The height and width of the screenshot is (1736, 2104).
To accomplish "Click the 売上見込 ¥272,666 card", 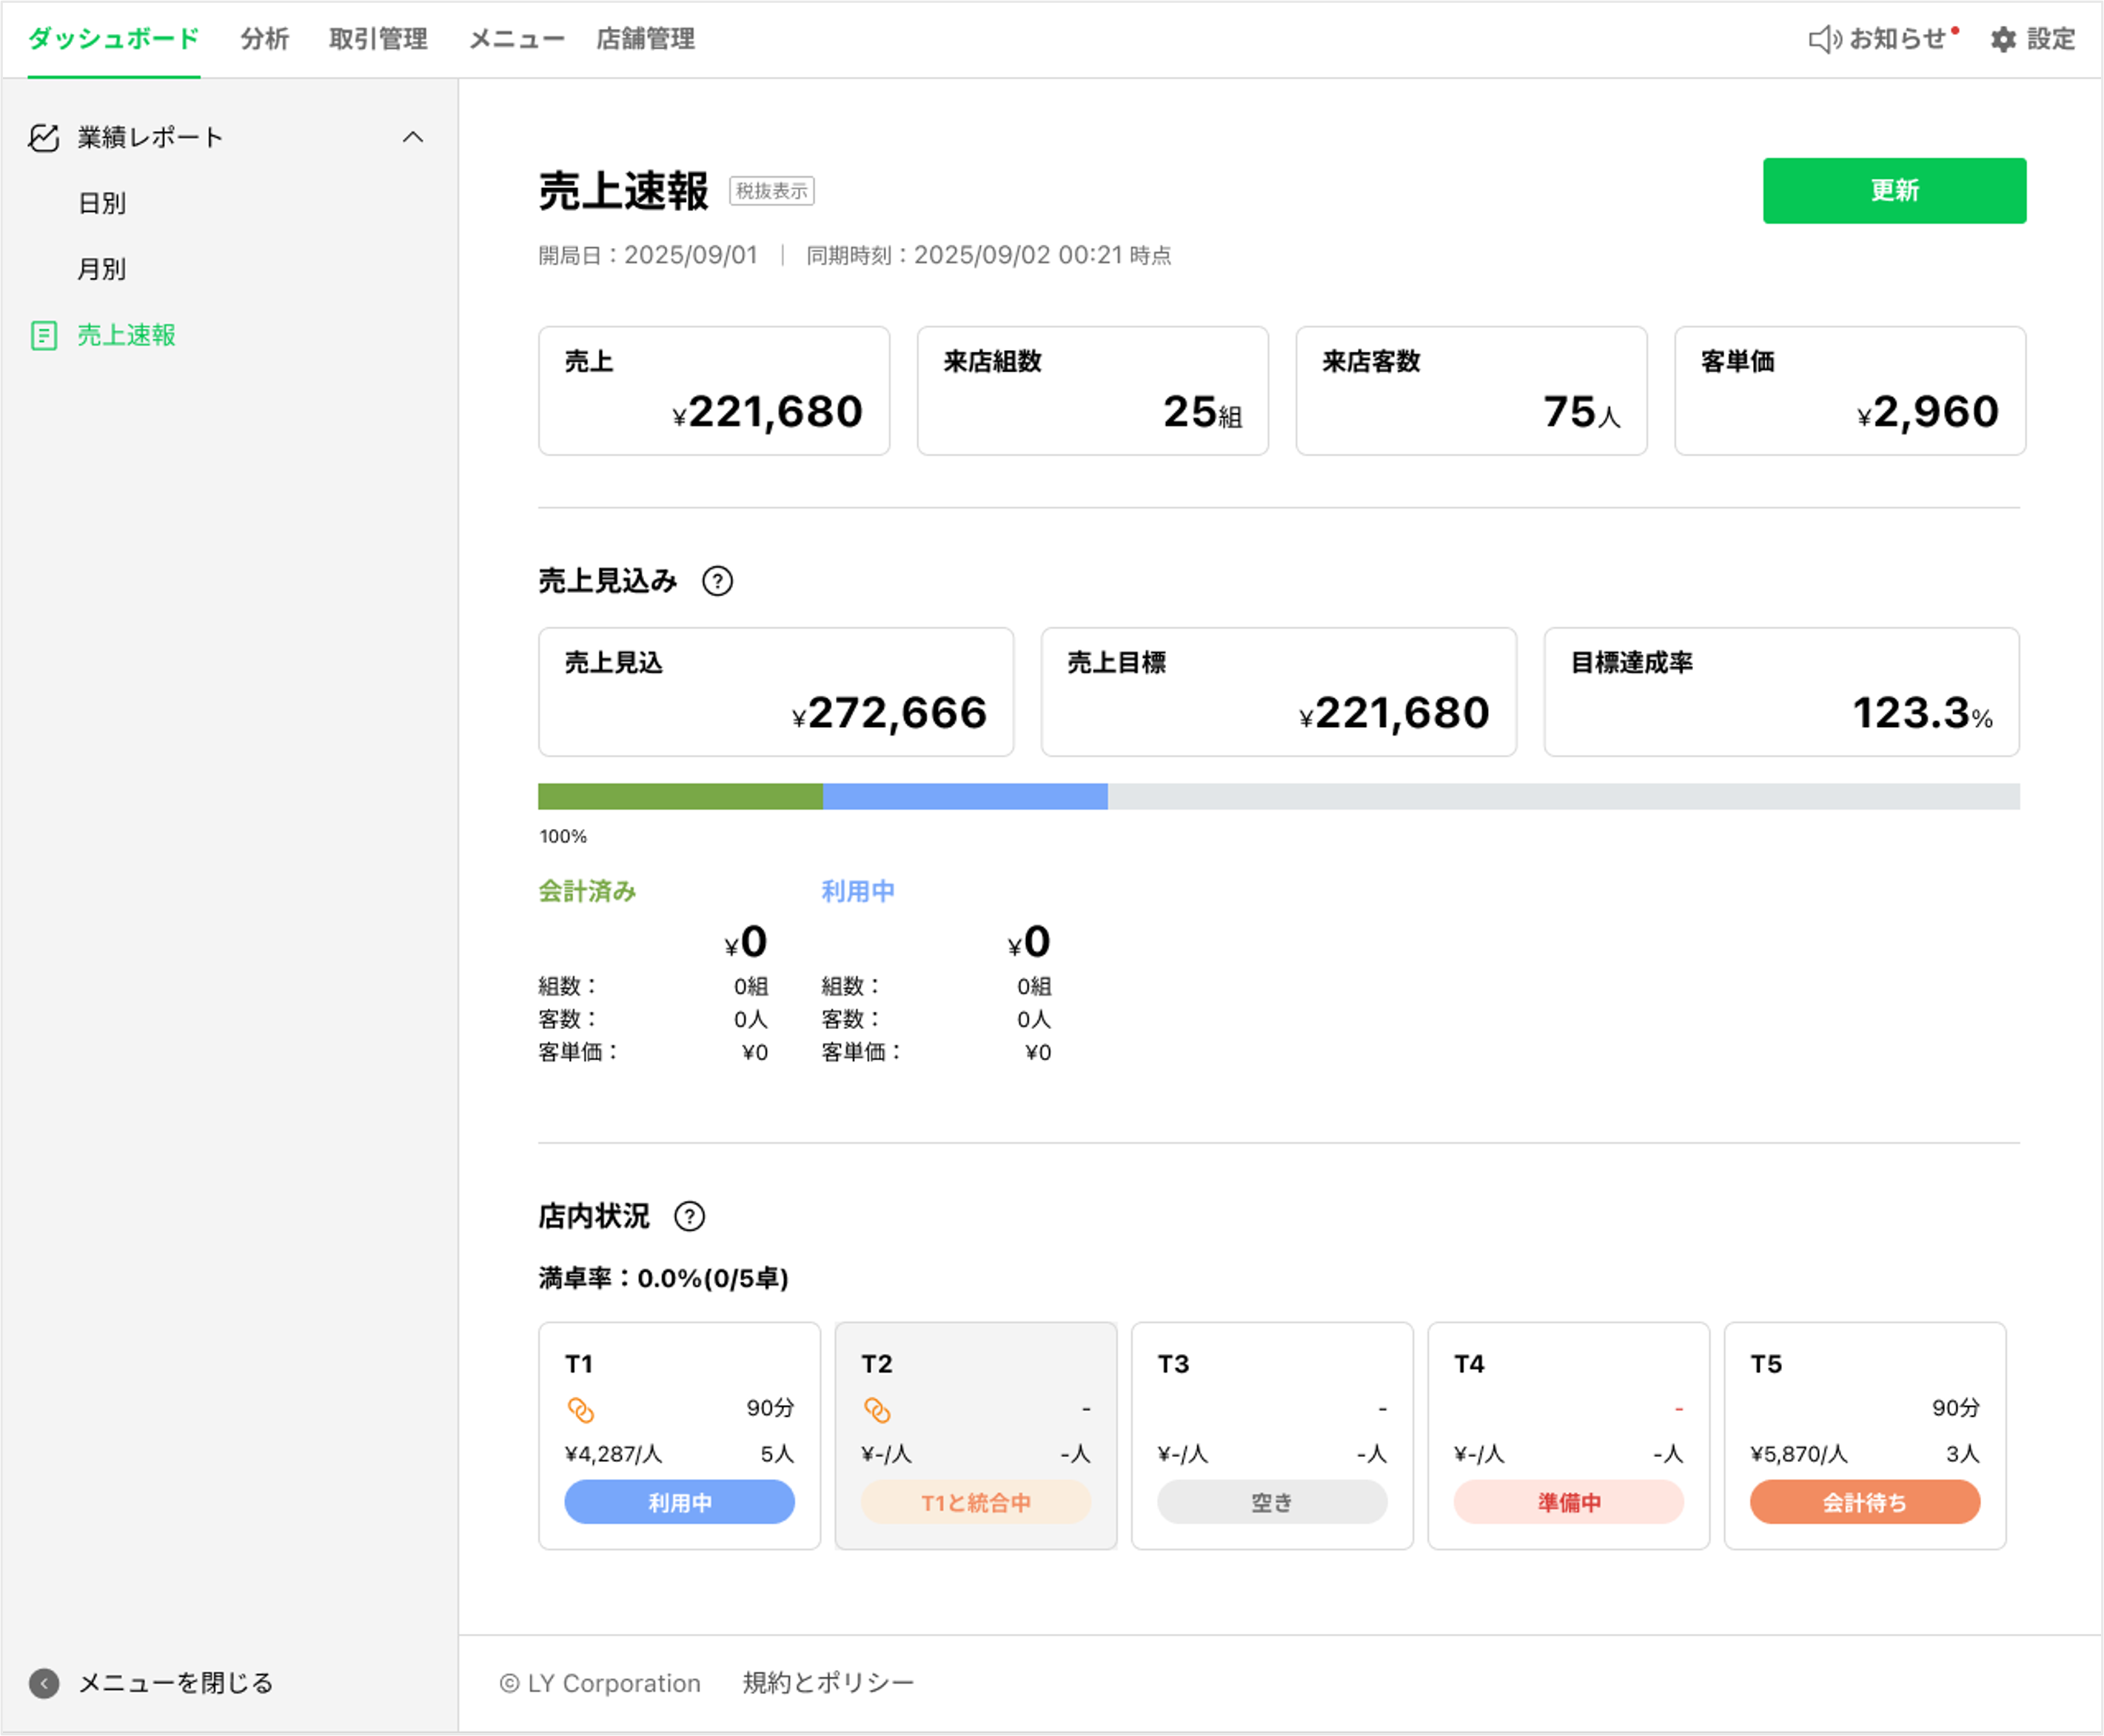I will tap(776, 692).
